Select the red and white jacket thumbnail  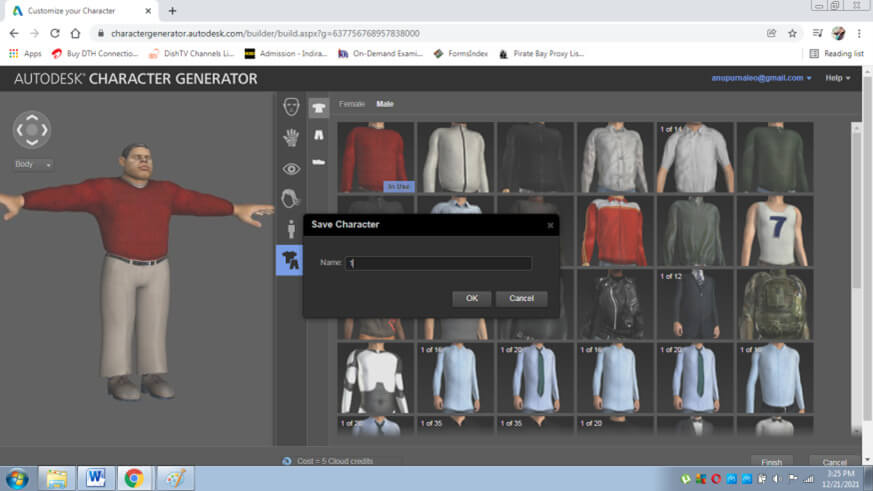tap(615, 231)
